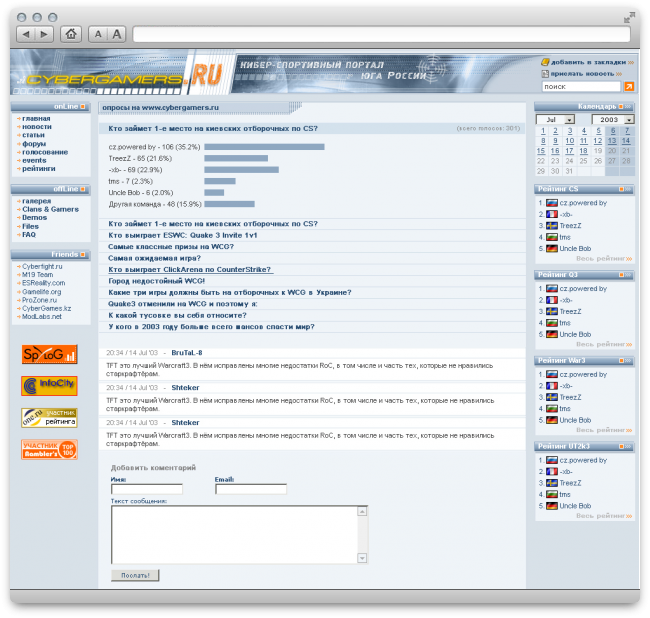Go back with the browser back arrow
650x618 pixels.
[27, 34]
